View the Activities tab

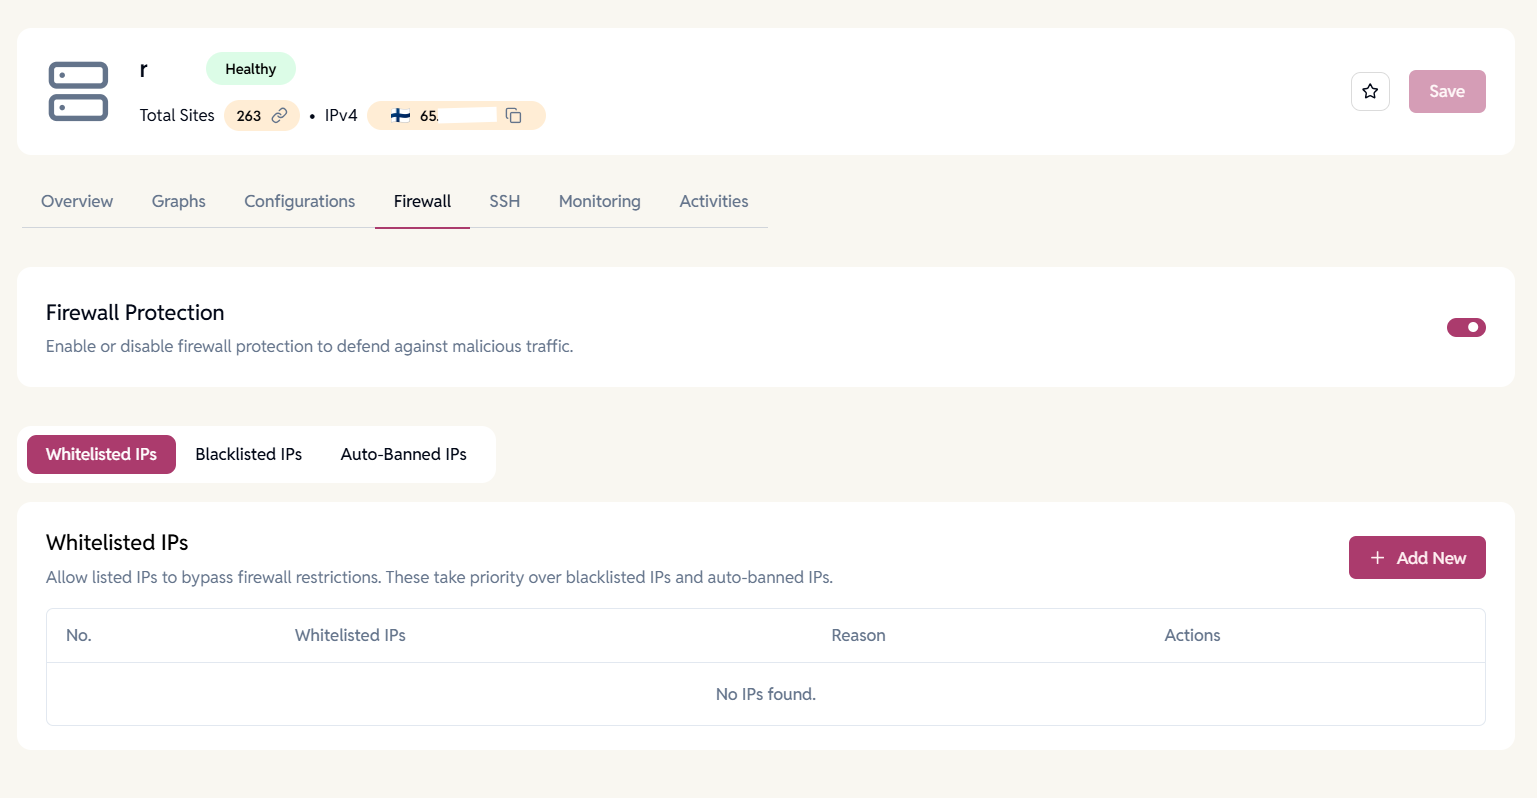pos(713,201)
